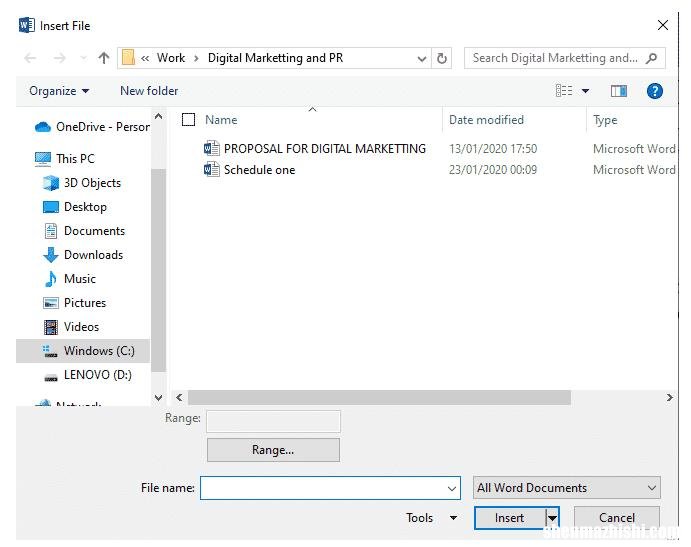The width and height of the screenshot is (691, 547).
Task: Go to the Desktop folder
Action: coord(74,207)
